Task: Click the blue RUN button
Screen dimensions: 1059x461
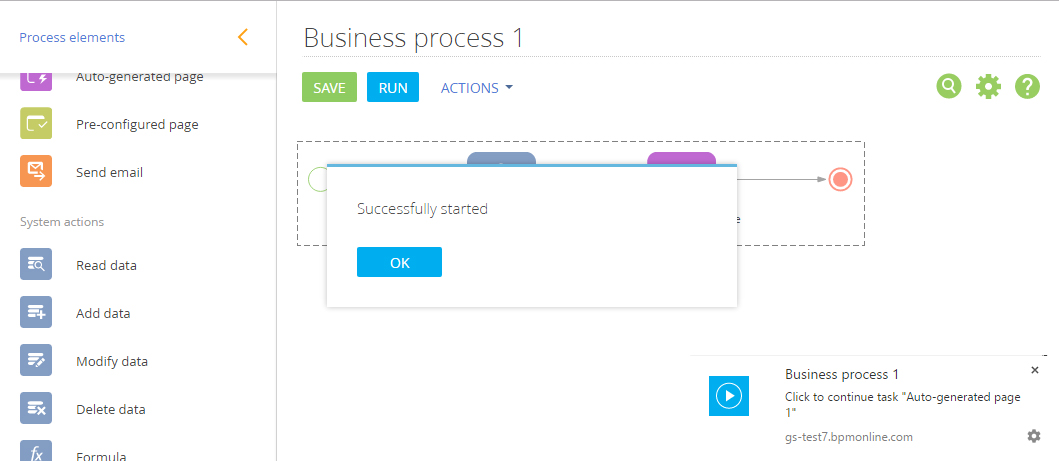Action: coord(393,88)
